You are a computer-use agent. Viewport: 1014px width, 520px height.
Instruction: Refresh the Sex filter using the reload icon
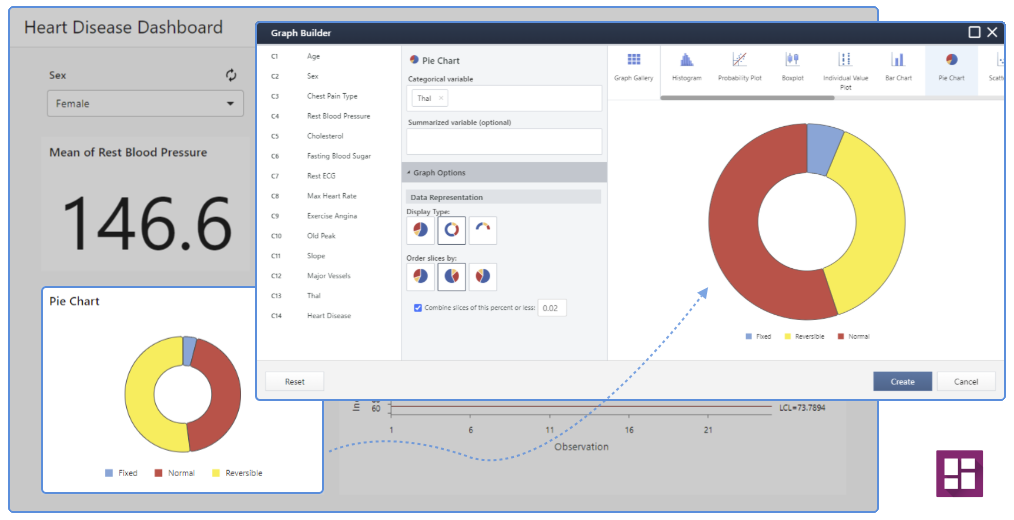coord(232,75)
